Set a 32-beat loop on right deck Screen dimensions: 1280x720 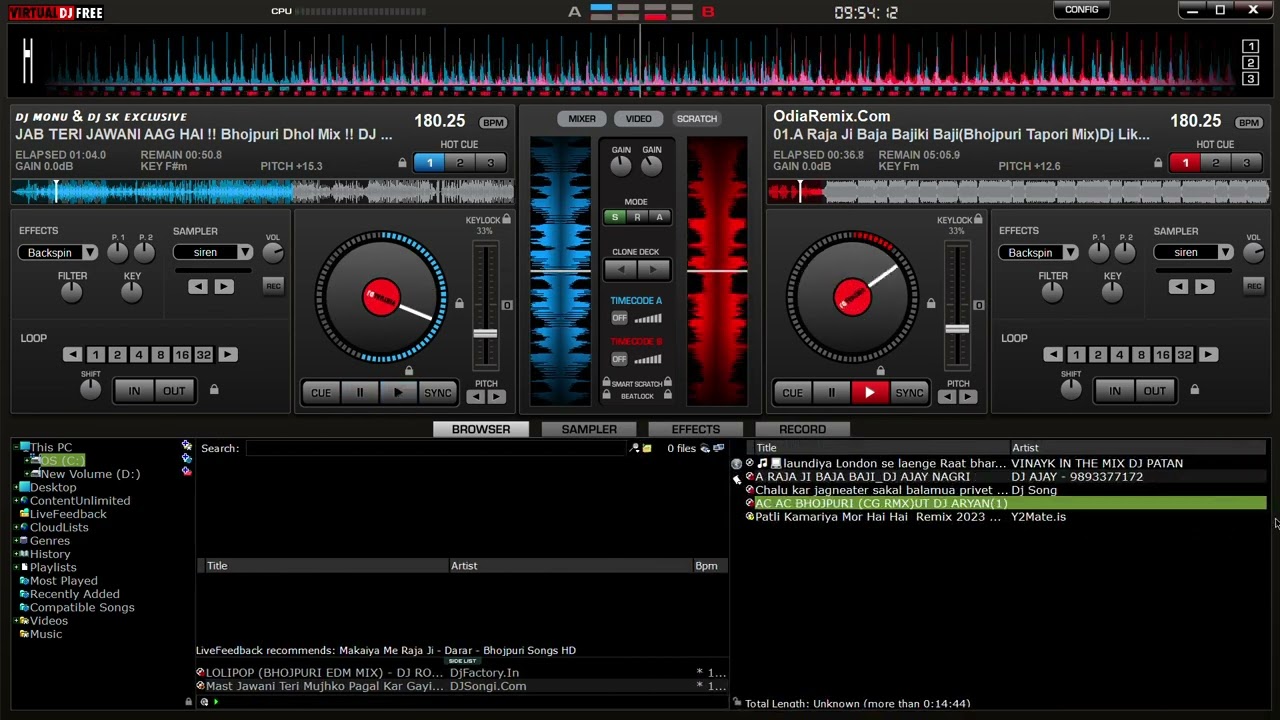[1184, 355]
